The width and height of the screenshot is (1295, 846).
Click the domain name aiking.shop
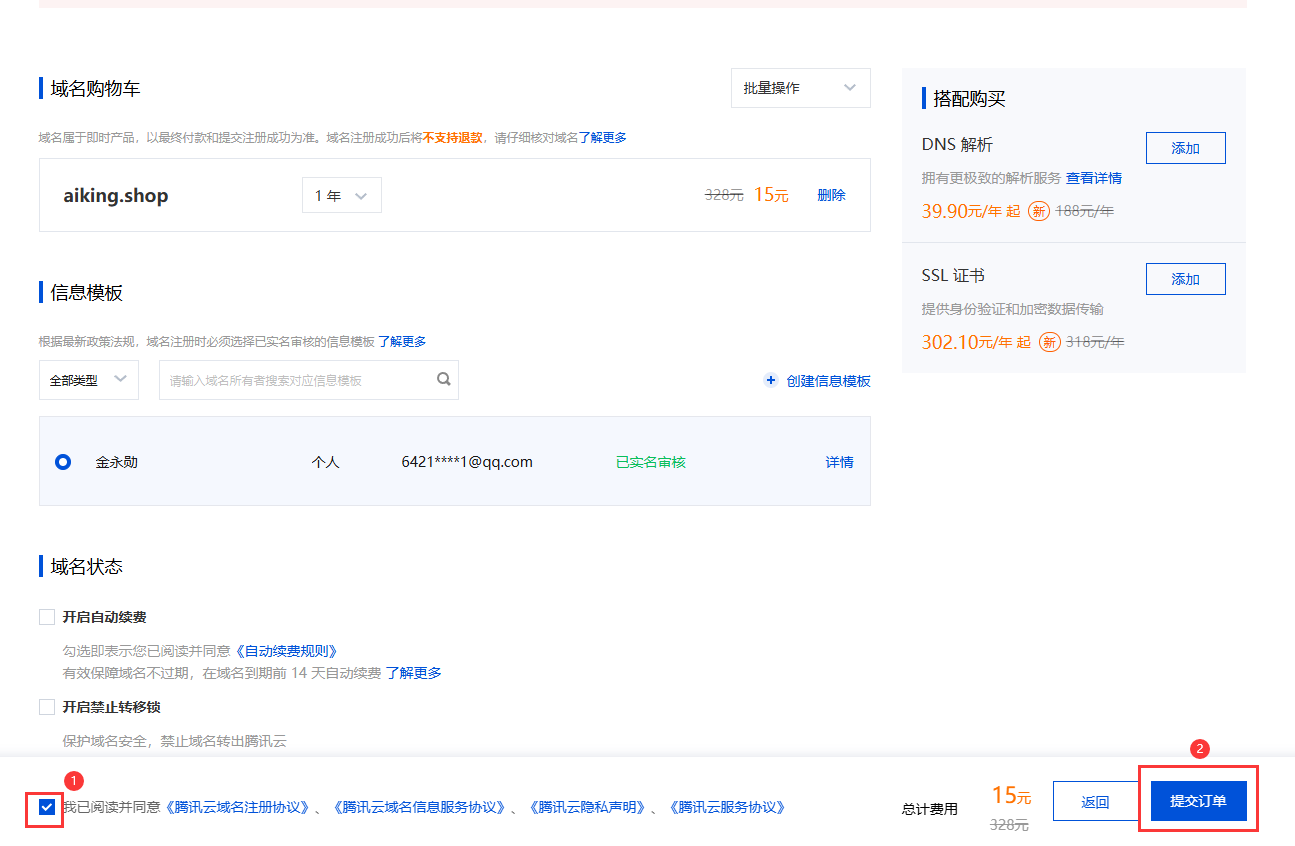coord(116,195)
